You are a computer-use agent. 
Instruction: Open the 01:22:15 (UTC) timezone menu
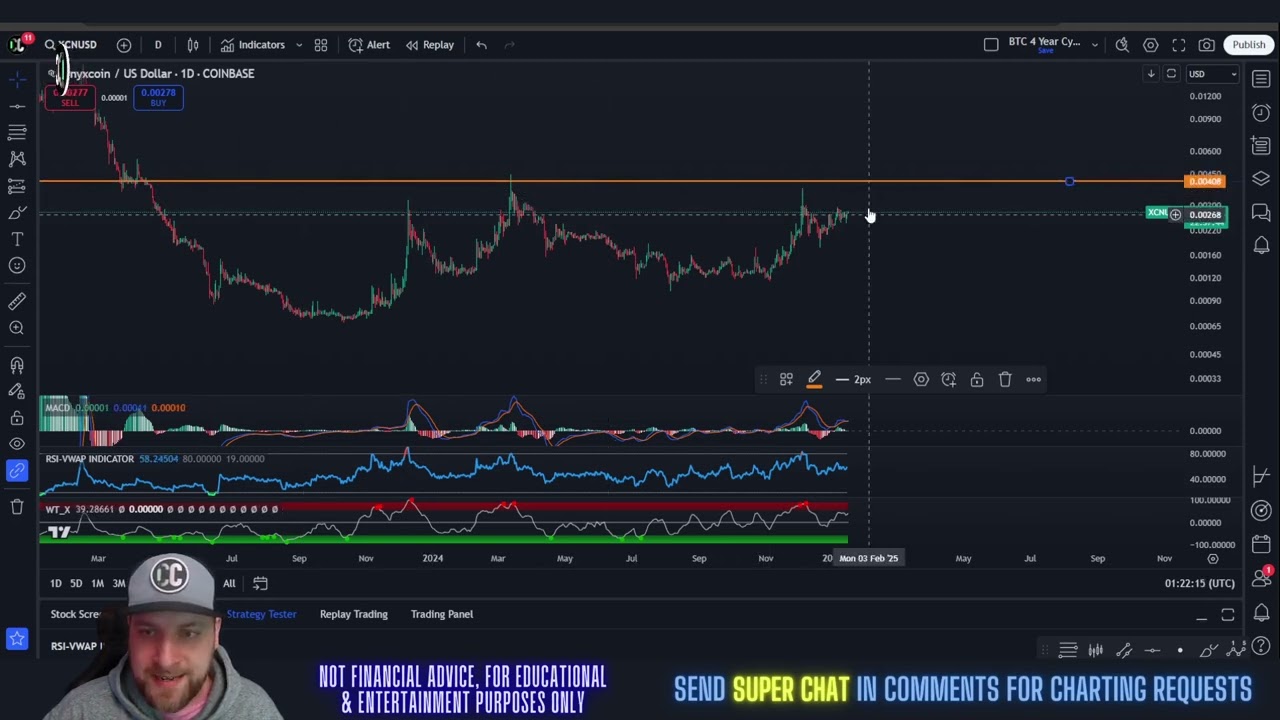[x=1199, y=583]
